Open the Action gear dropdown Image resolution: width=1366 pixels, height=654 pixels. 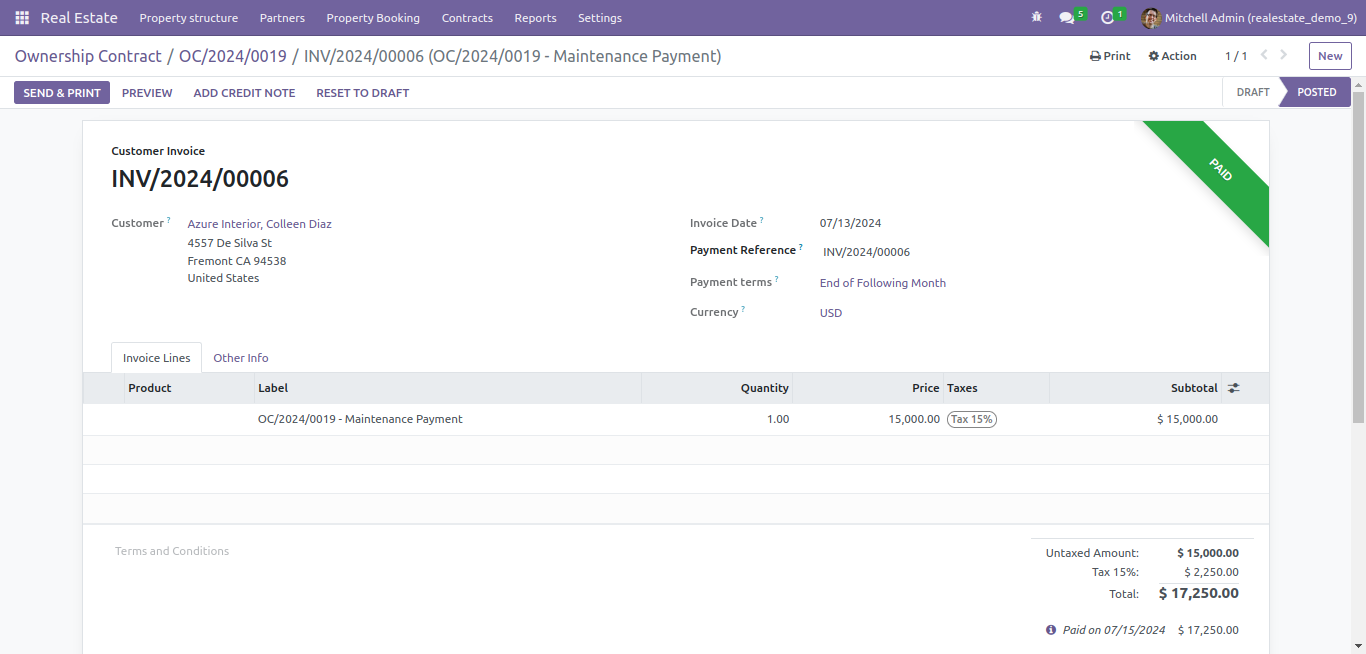point(1172,56)
